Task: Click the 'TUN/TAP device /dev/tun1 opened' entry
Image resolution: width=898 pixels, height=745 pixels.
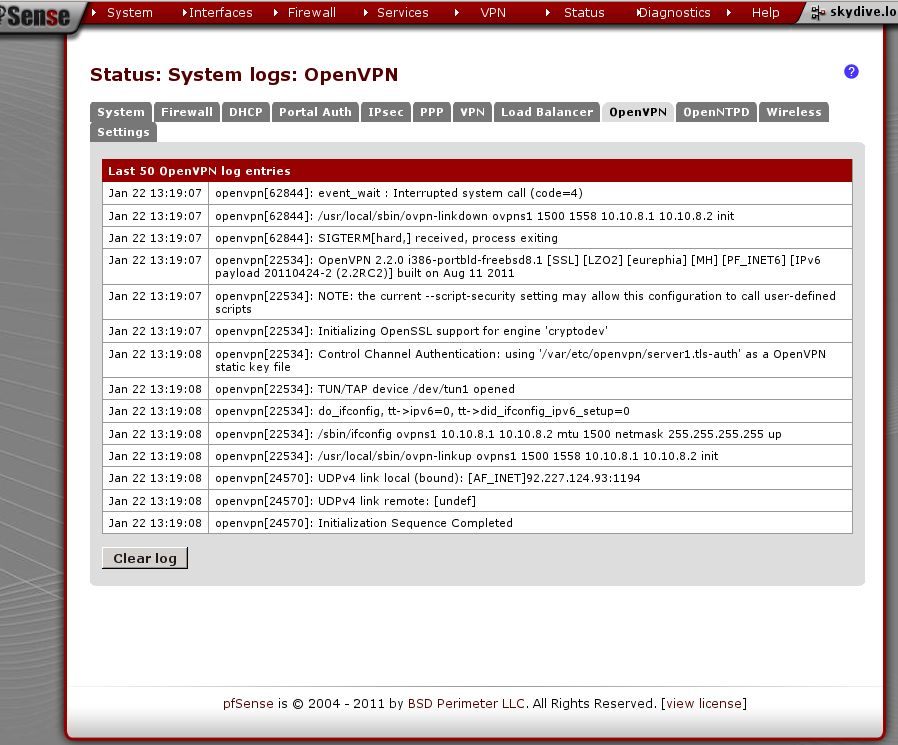Action: click(x=477, y=389)
